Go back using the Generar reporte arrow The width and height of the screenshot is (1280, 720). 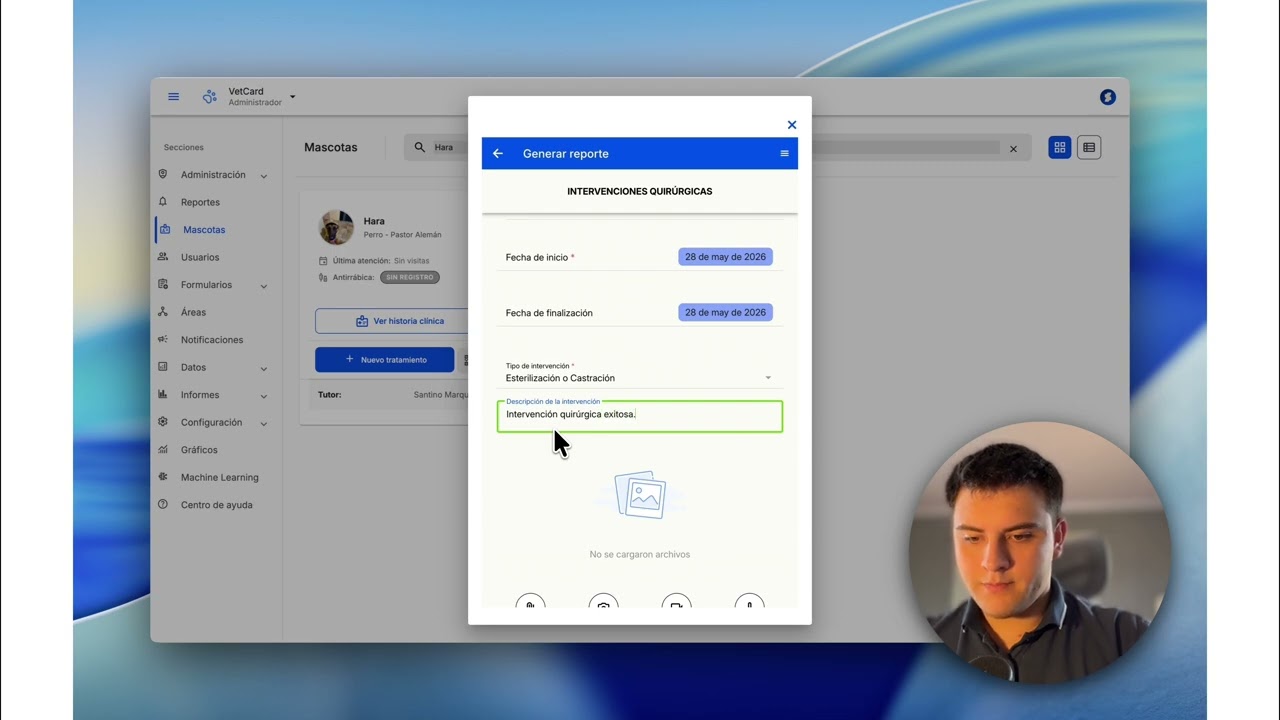(498, 154)
